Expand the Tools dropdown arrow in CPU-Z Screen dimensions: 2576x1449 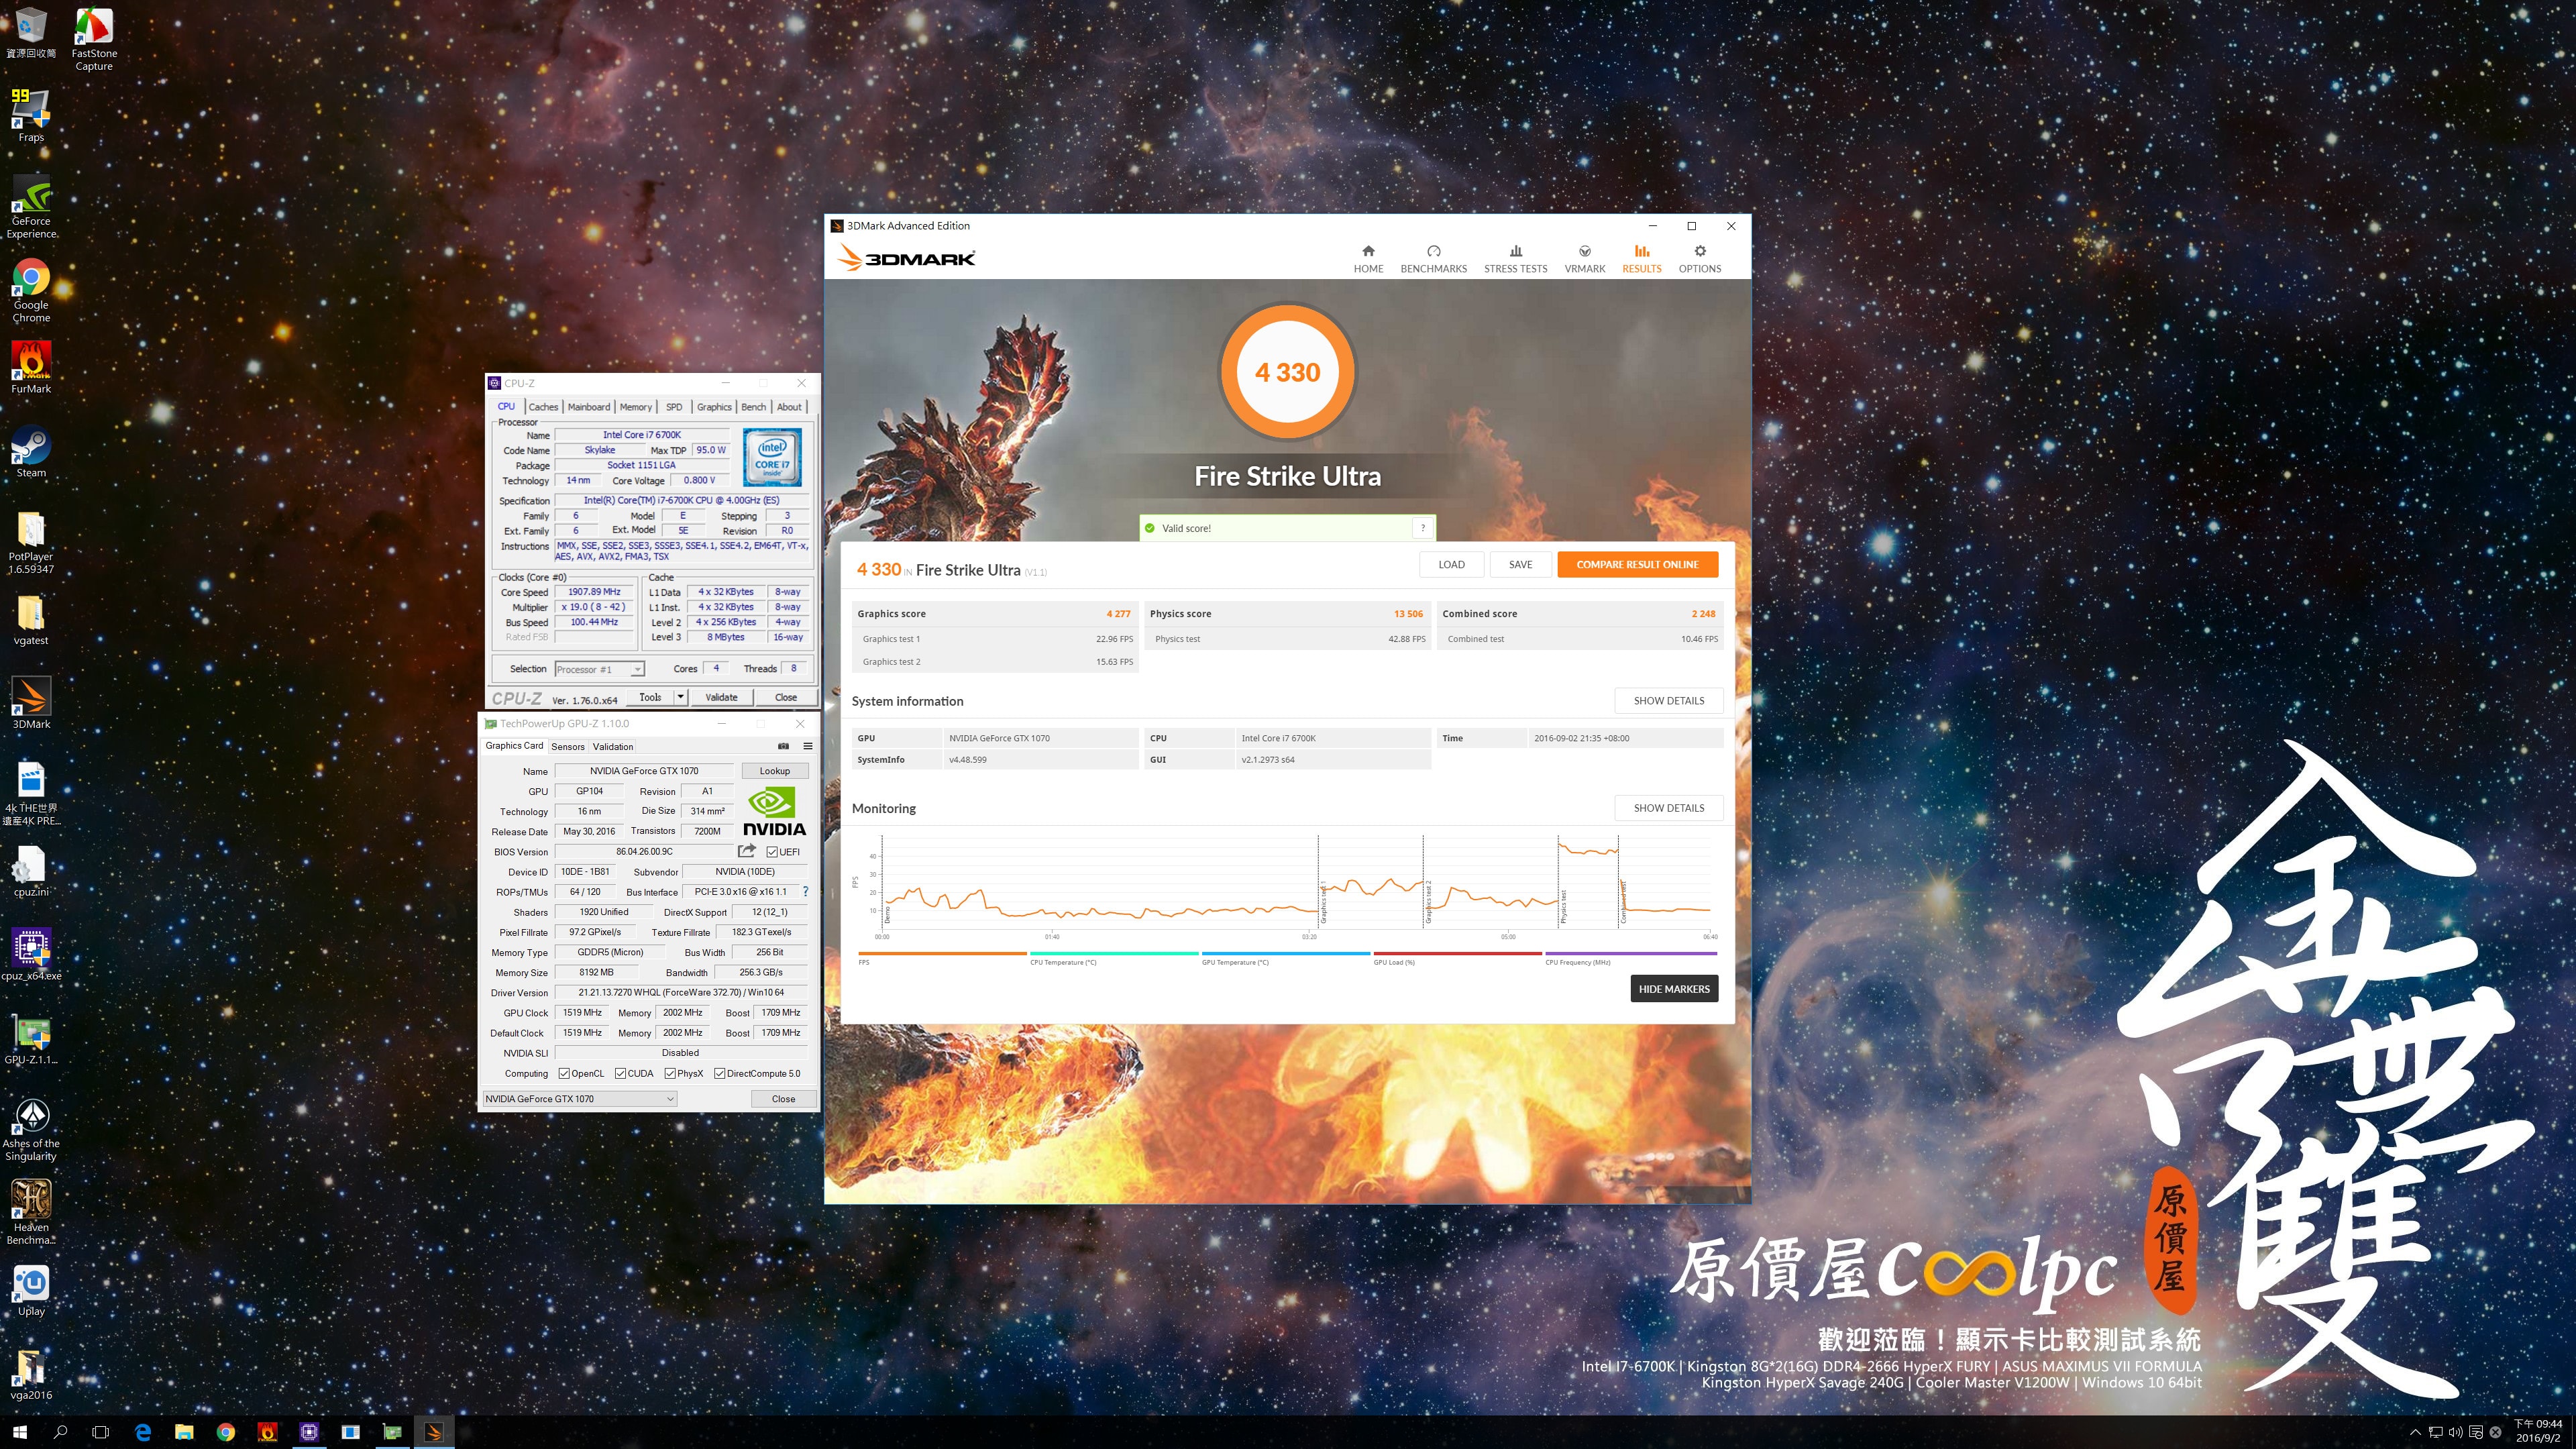click(x=680, y=697)
